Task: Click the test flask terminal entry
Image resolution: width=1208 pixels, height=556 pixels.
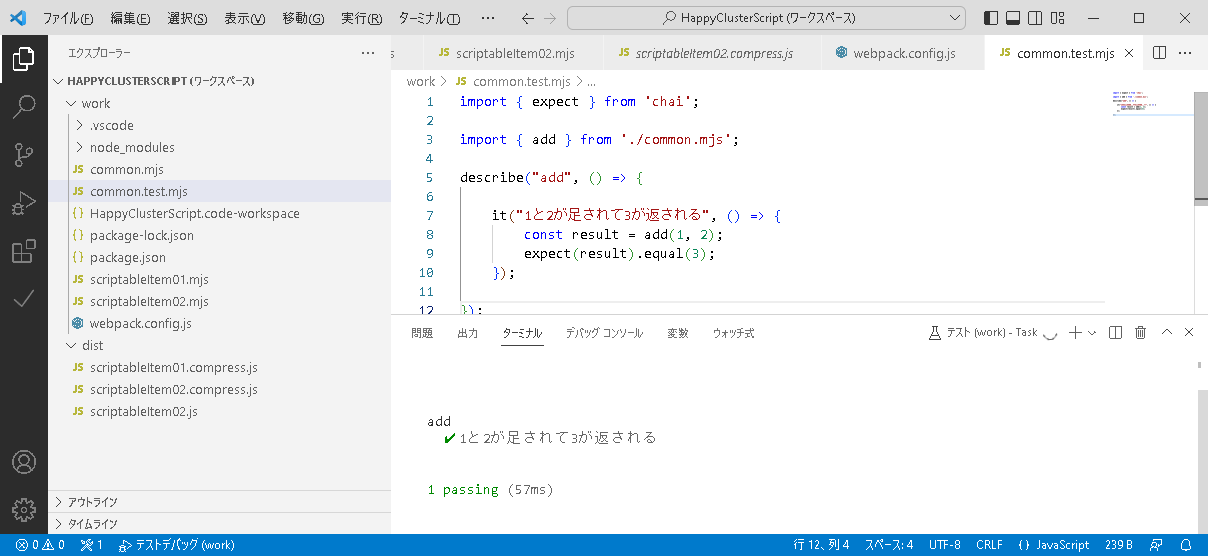Action: 991,333
